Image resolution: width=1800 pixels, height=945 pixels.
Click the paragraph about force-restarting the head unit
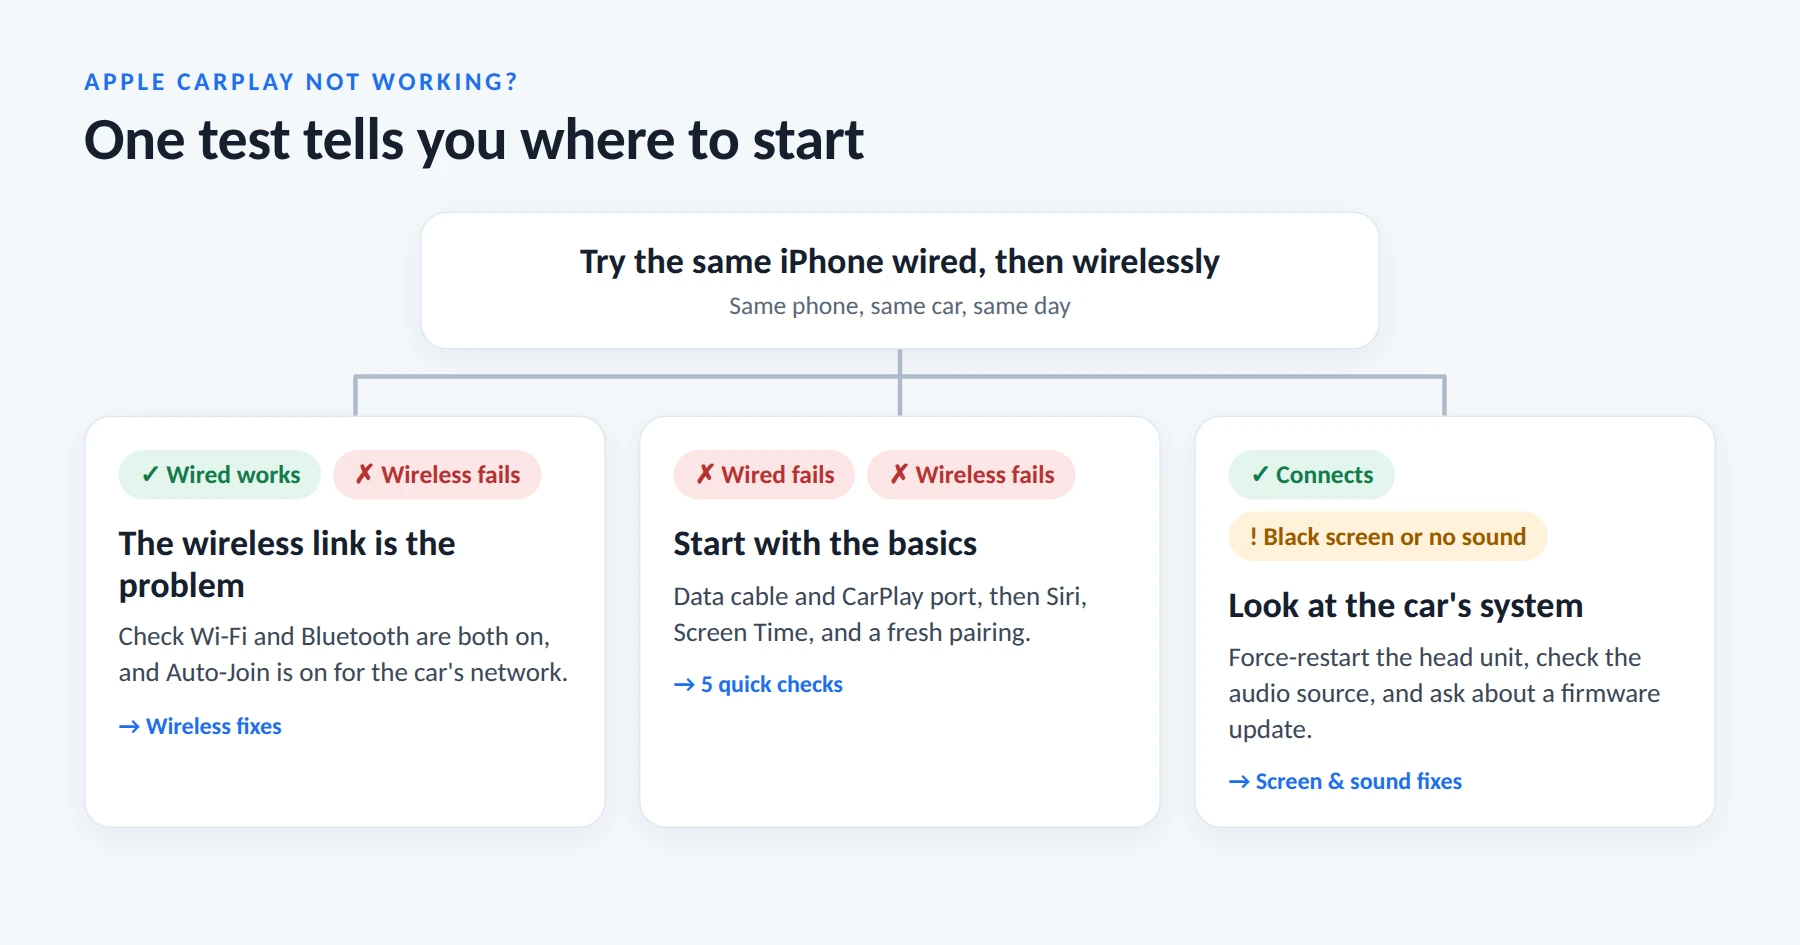(1444, 693)
